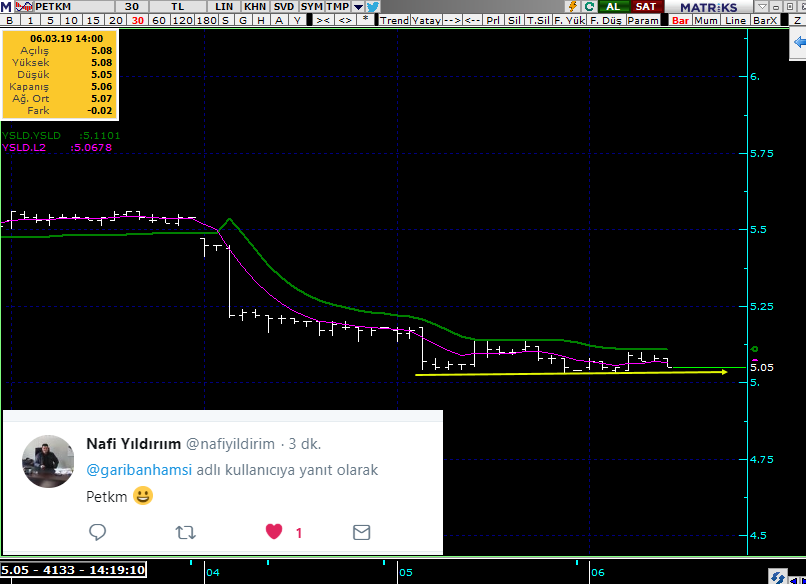This screenshot has width=806, height=584.
Task: Open the Nafi Yıldırım name link
Action: point(134,444)
